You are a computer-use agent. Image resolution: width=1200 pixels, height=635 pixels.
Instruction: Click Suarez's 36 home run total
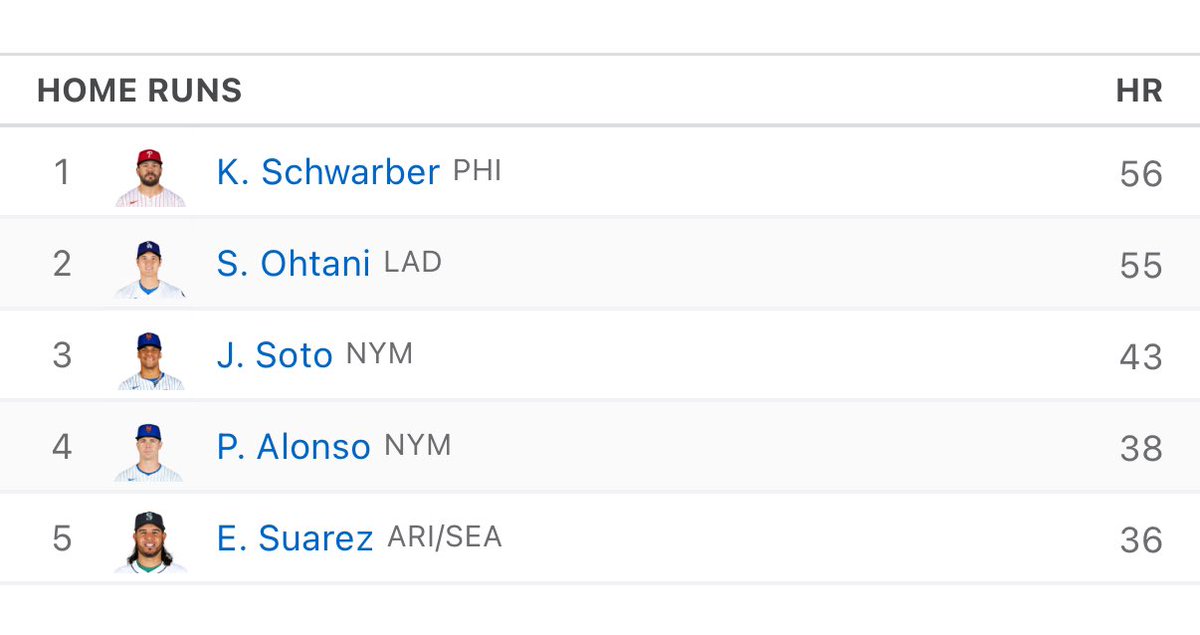tap(1141, 541)
